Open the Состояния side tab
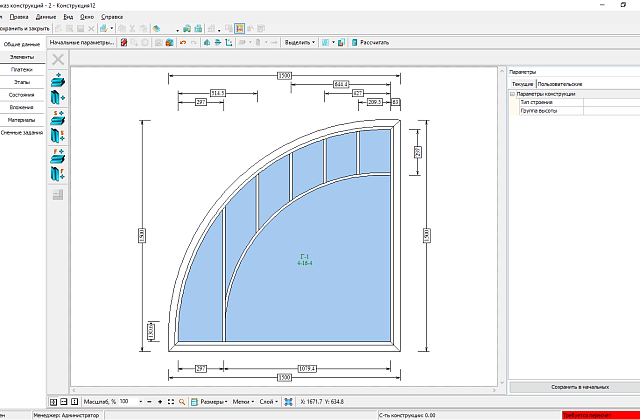 [22, 95]
